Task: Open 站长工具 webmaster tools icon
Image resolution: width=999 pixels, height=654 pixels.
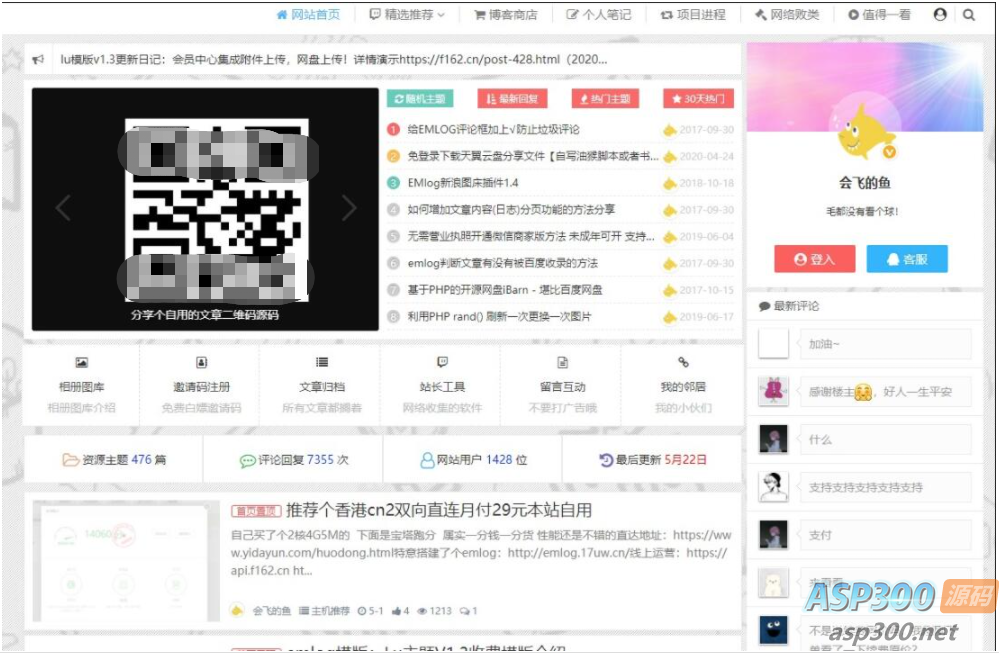Action: (x=442, y=362)
